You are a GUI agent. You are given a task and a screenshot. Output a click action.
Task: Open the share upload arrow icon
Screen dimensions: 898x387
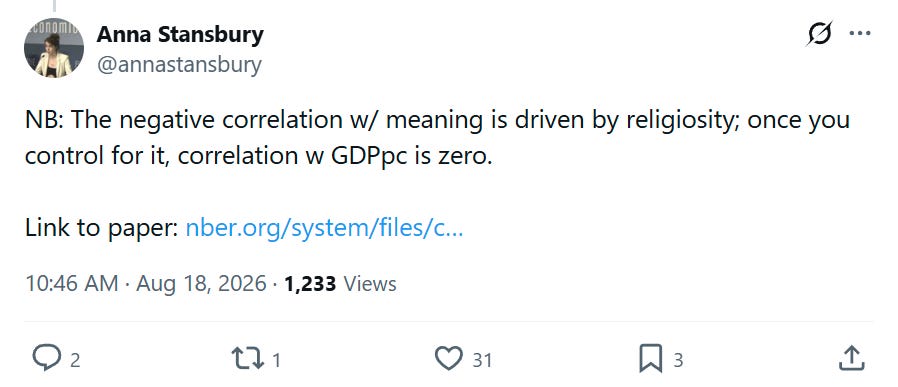tap(851, 358)
